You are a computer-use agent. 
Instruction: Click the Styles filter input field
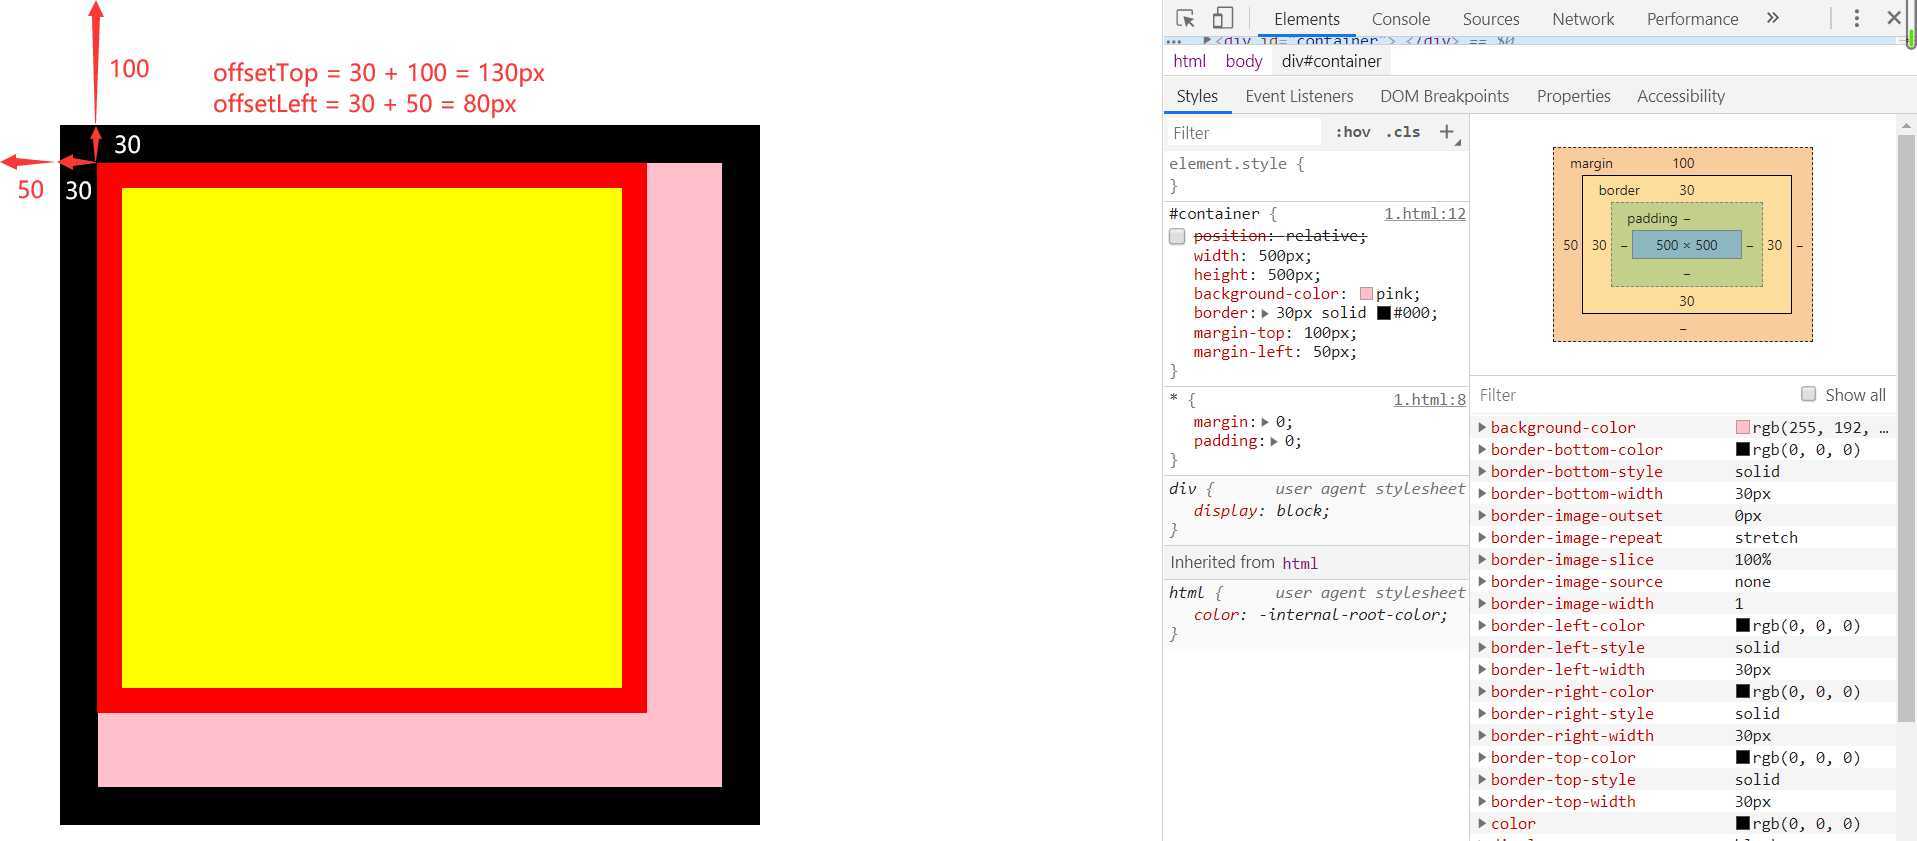tap(1244, 132)
